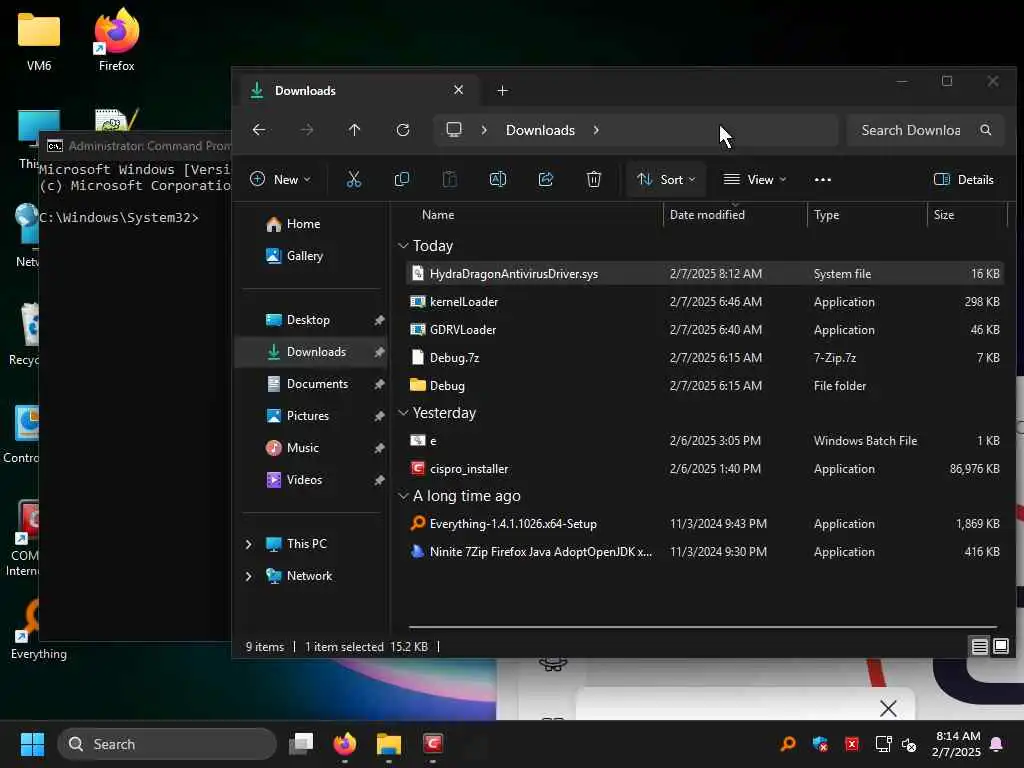Open the notification bell icon
Image resolution: width=1024 pixels, height=768 pixels.
tap(997, 744)
